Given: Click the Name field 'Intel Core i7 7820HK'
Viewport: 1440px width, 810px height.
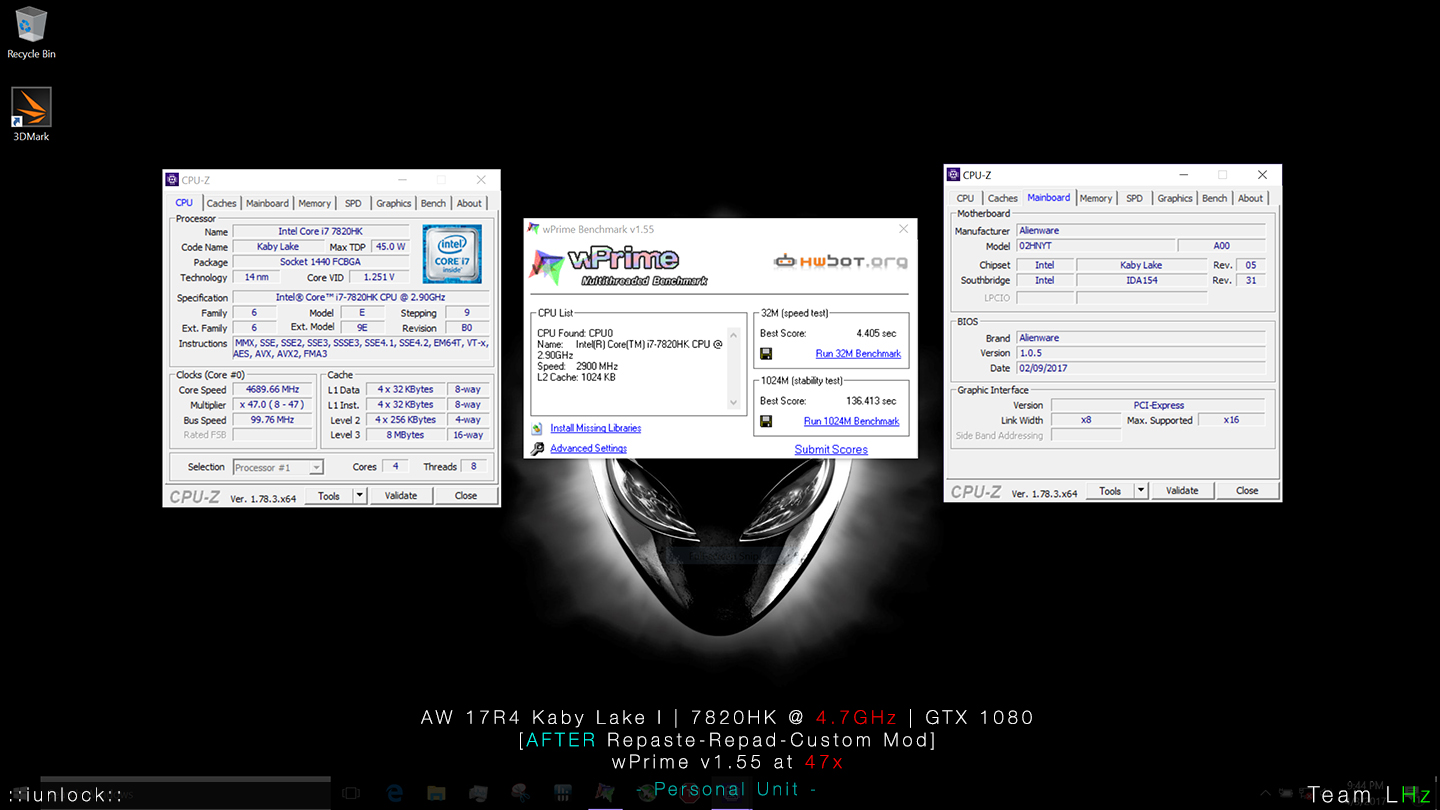Looking at the screenshot, I should click(321, 232).
